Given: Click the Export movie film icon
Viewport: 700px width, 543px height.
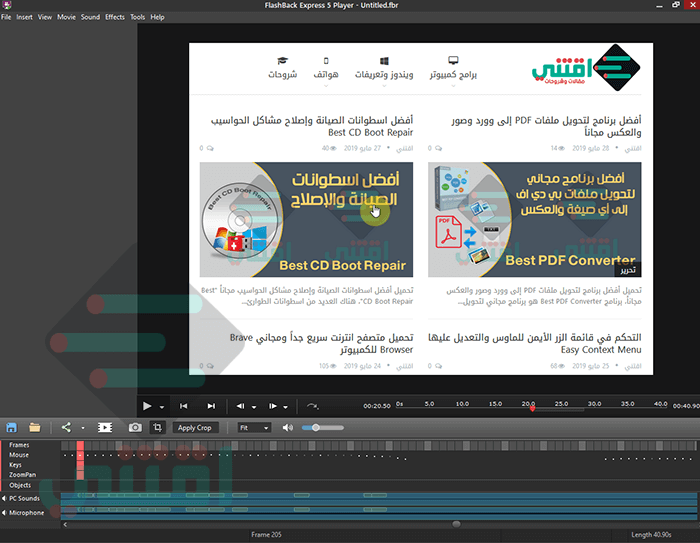Looking at the screenshot, I should [105, 427].
